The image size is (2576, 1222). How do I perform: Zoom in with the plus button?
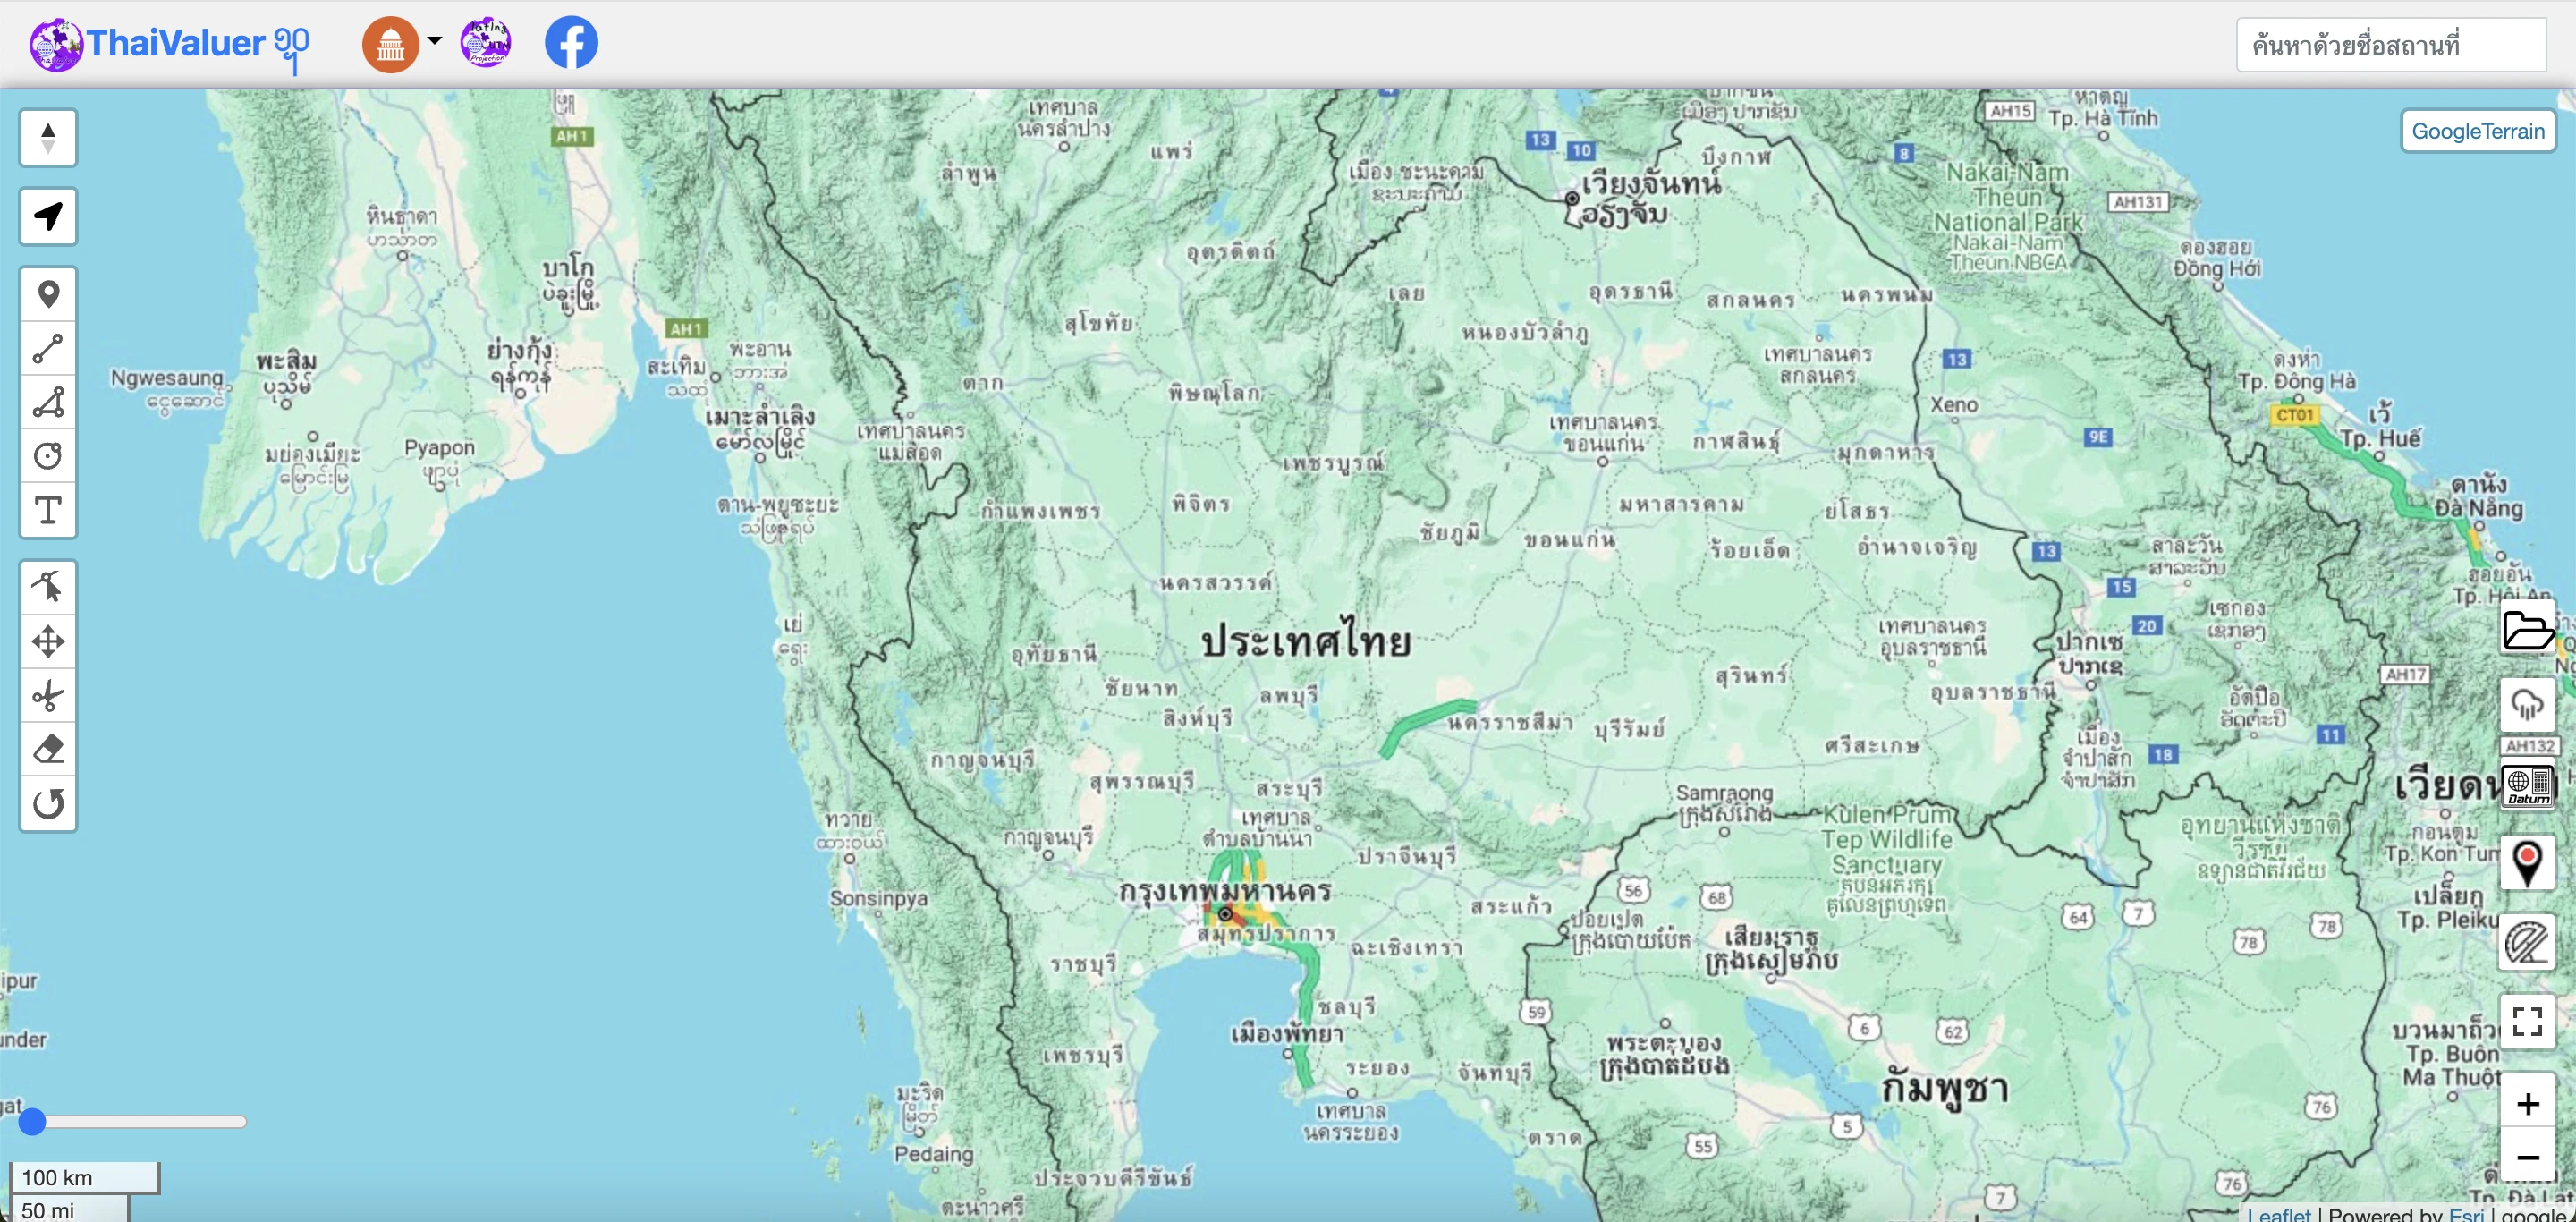tap(2527, 1104)
